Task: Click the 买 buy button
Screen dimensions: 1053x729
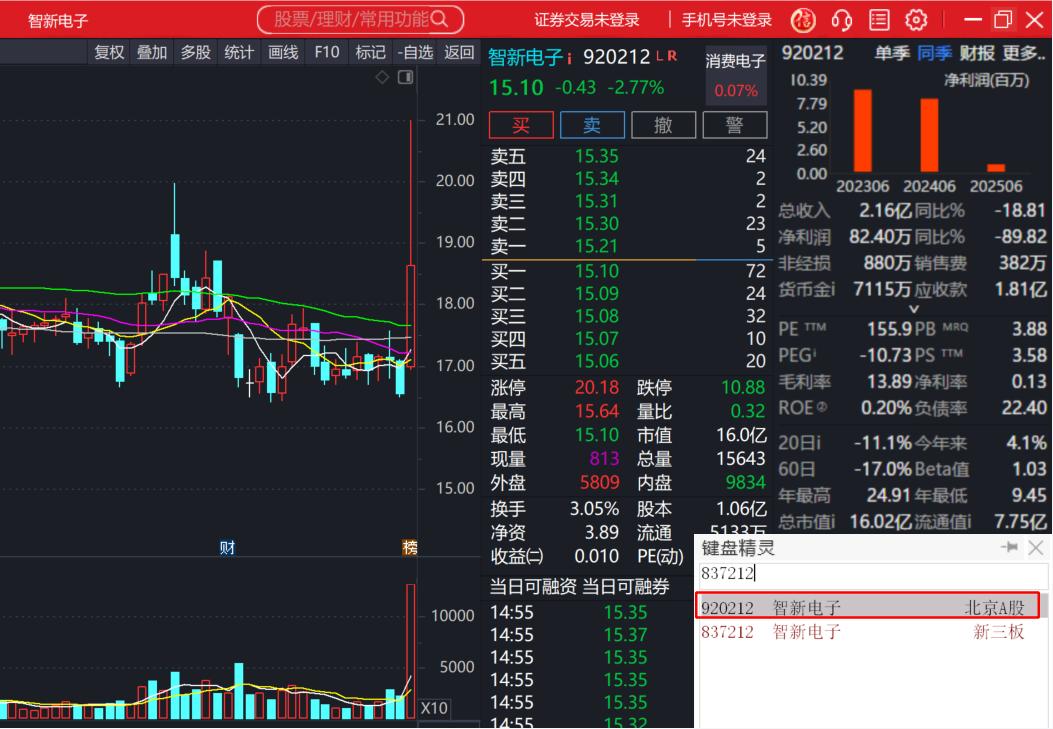Action: pos(521,125)
